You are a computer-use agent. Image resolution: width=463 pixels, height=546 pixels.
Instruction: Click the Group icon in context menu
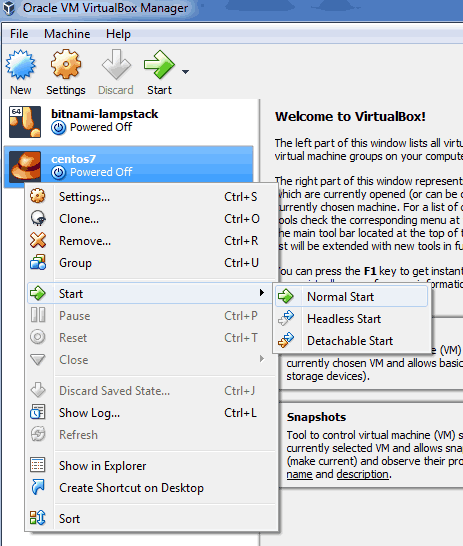pos(38,263)
